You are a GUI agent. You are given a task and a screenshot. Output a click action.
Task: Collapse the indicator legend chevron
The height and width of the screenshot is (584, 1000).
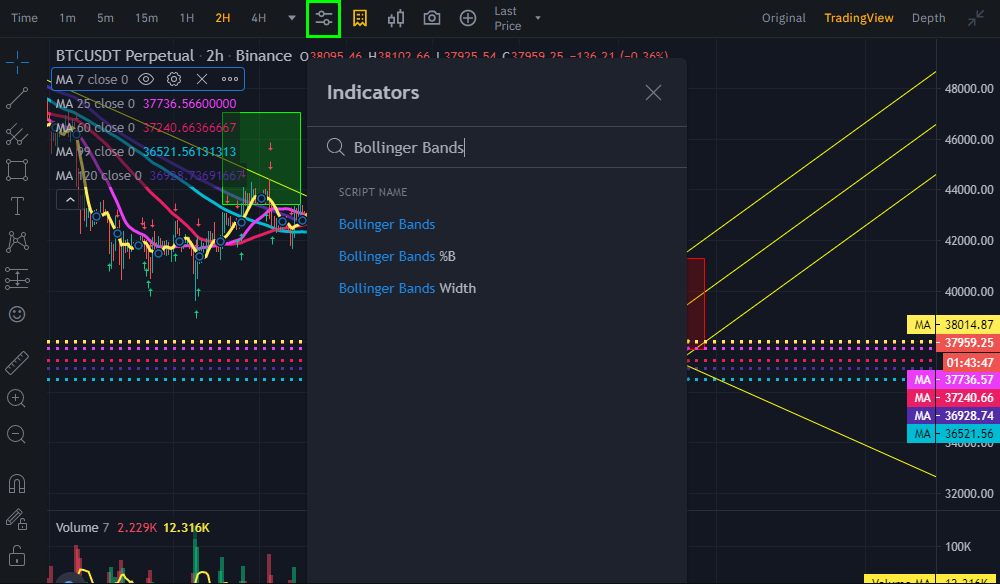(x=70, y=200)
